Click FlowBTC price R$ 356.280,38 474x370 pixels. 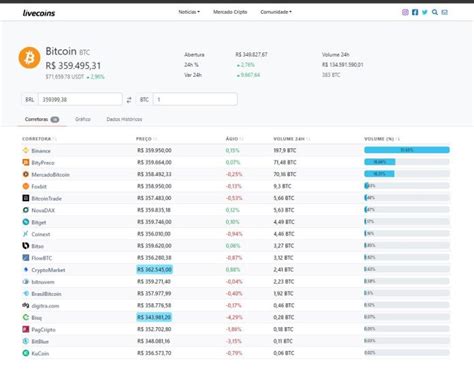point(154,258)
